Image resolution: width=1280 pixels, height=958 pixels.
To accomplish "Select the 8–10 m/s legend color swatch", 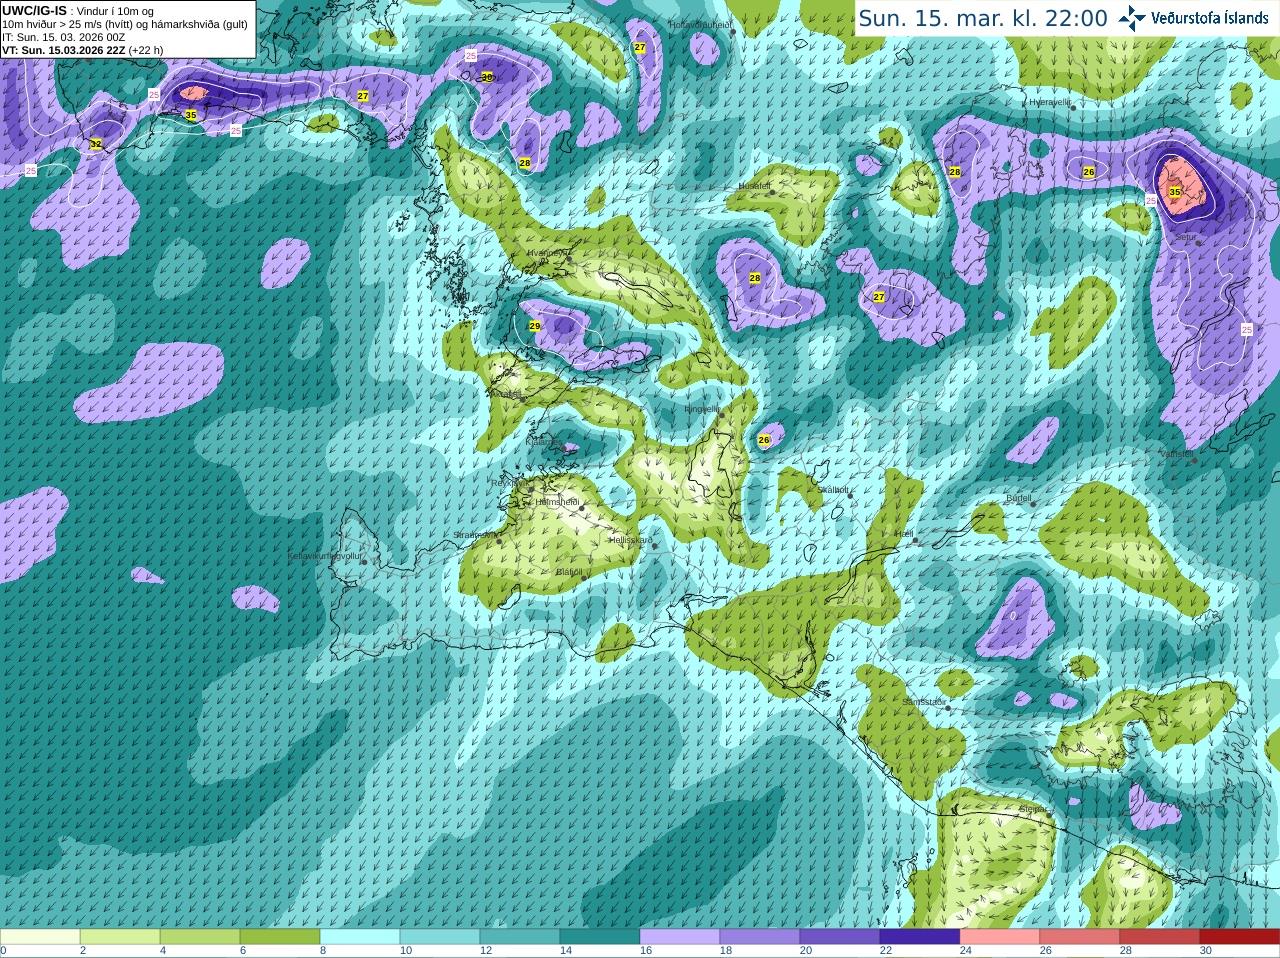I will (360, 937).
